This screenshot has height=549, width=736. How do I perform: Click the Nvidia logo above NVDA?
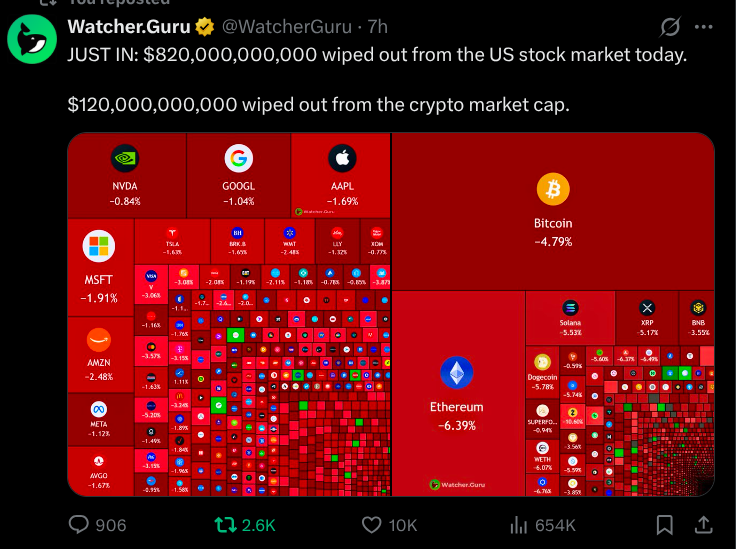(126, 158)
